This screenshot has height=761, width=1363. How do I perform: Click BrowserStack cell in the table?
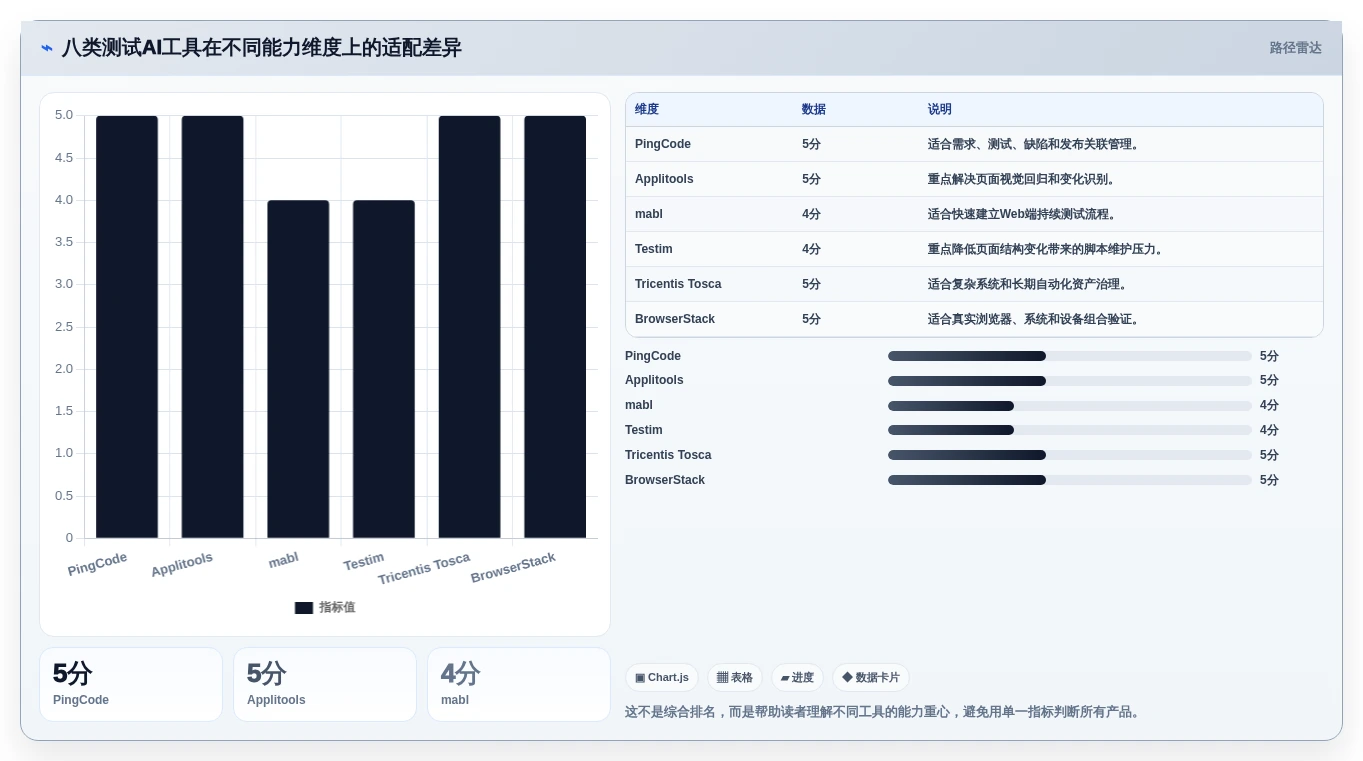click(675, 319)
